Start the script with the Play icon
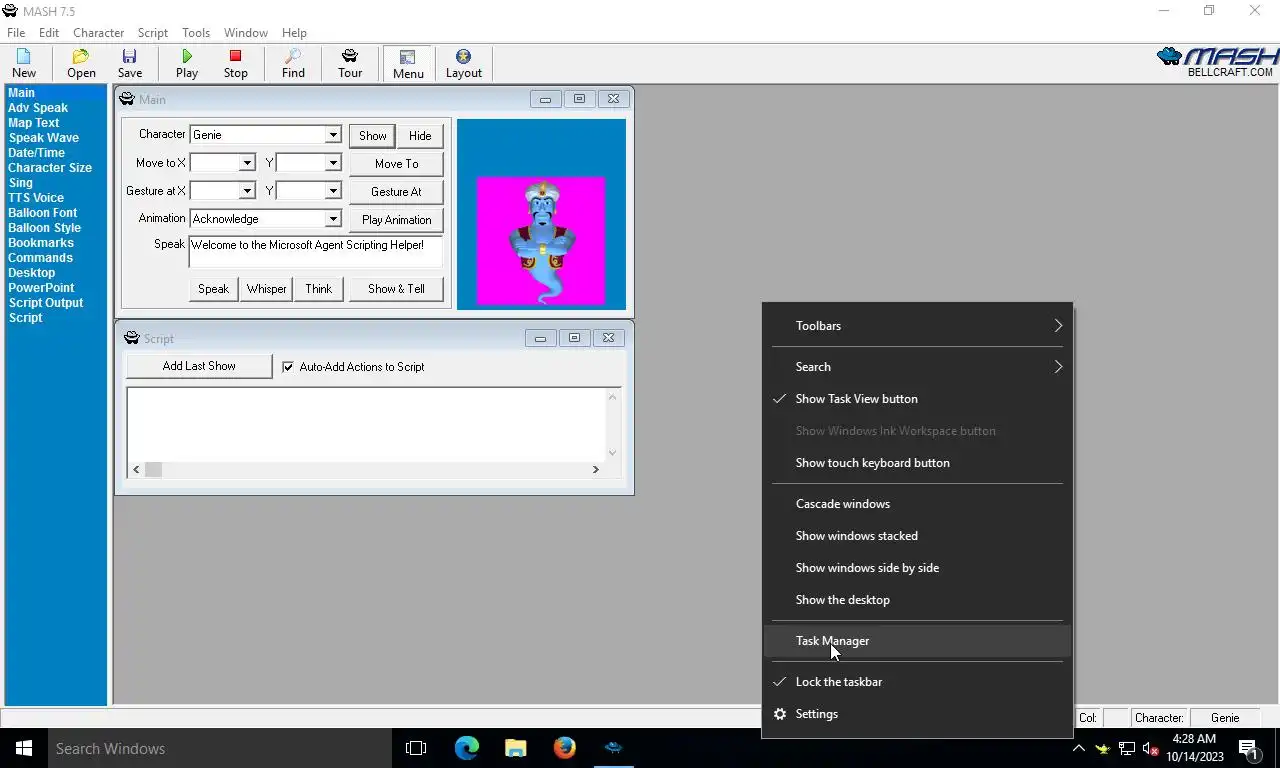Image resolution: width=1280 pixels, height=768 pixels. (187, 63)
